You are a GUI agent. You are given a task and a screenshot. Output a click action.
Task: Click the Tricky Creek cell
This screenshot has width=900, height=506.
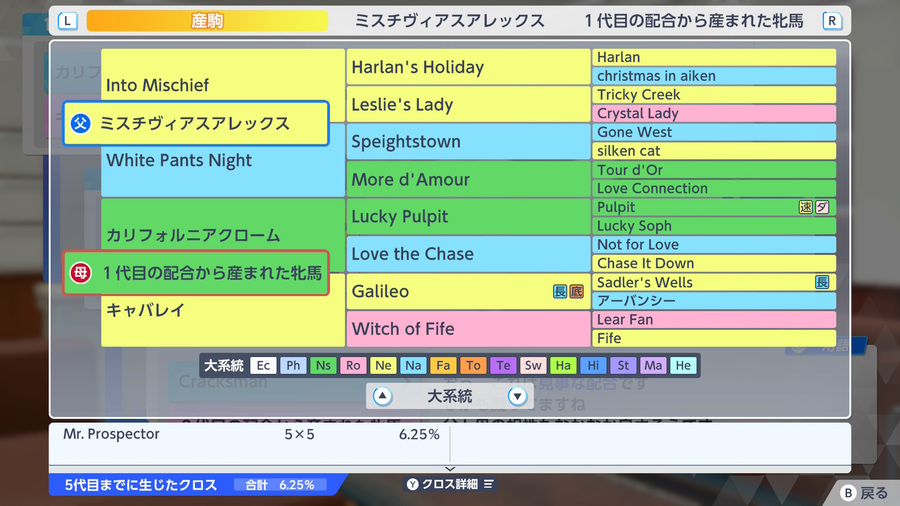714,95
